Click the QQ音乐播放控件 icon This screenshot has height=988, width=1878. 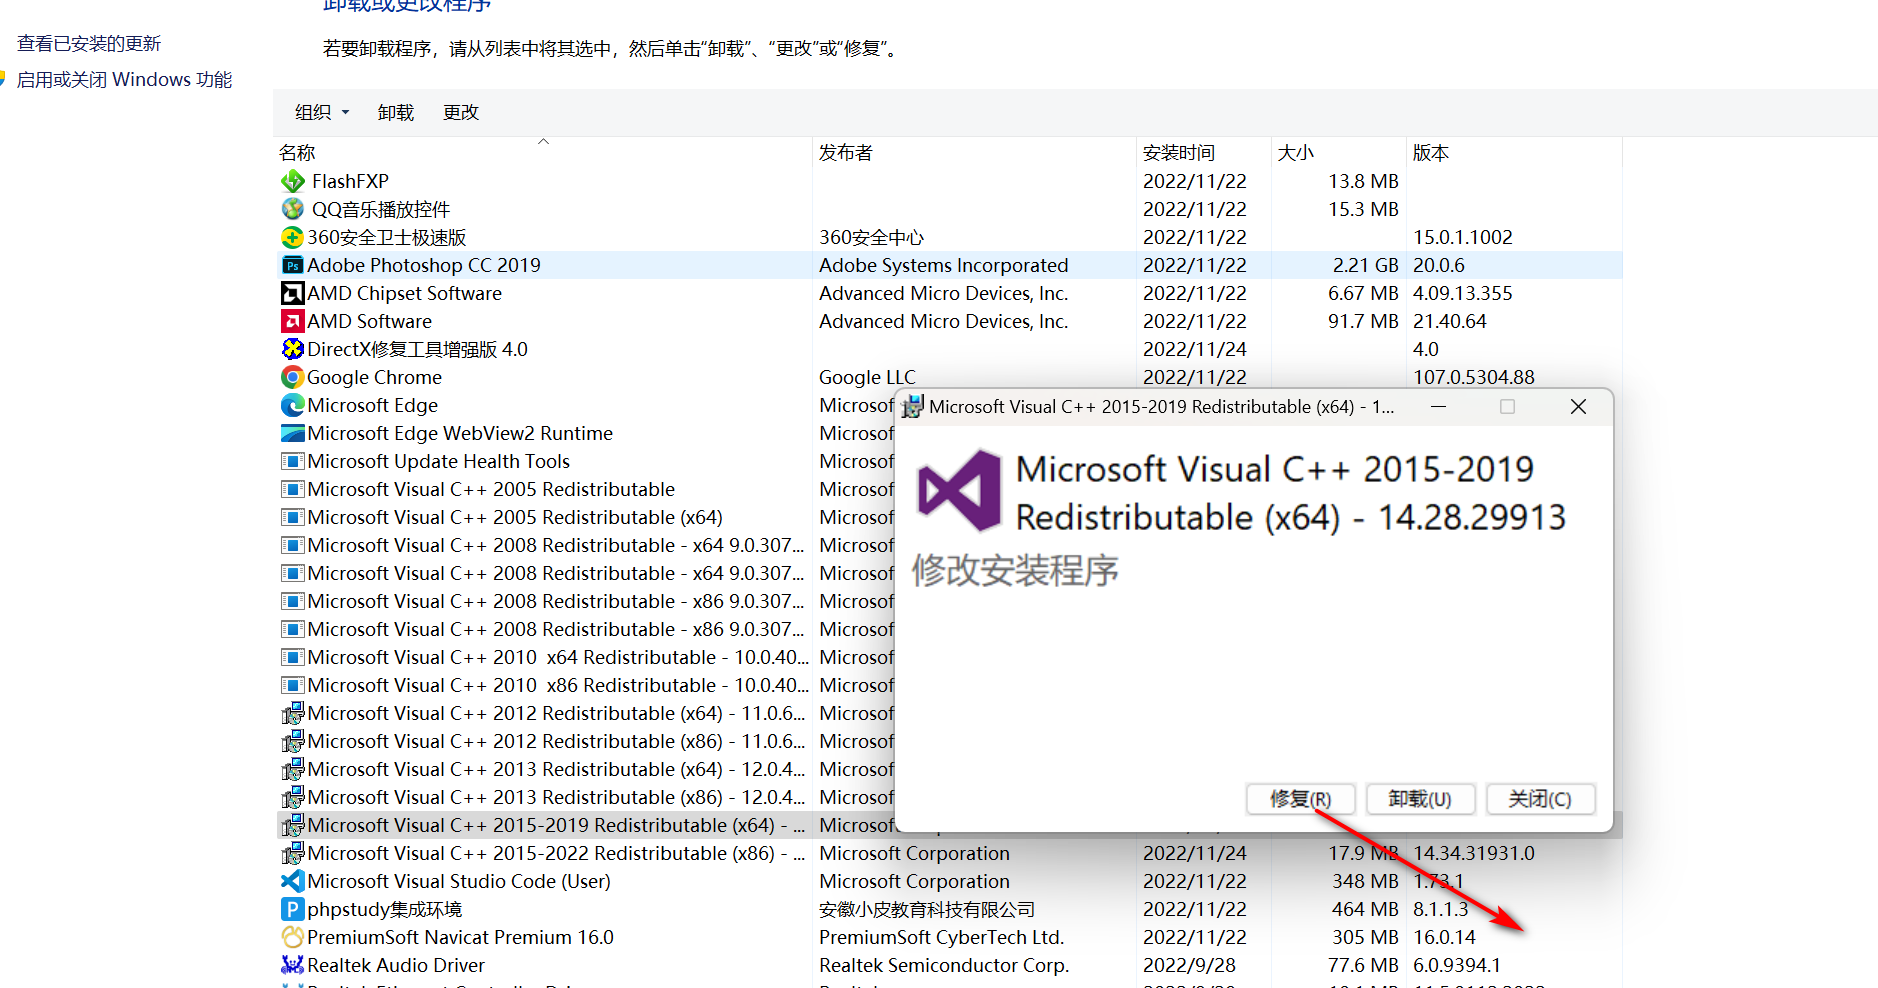tap(293, 209)
